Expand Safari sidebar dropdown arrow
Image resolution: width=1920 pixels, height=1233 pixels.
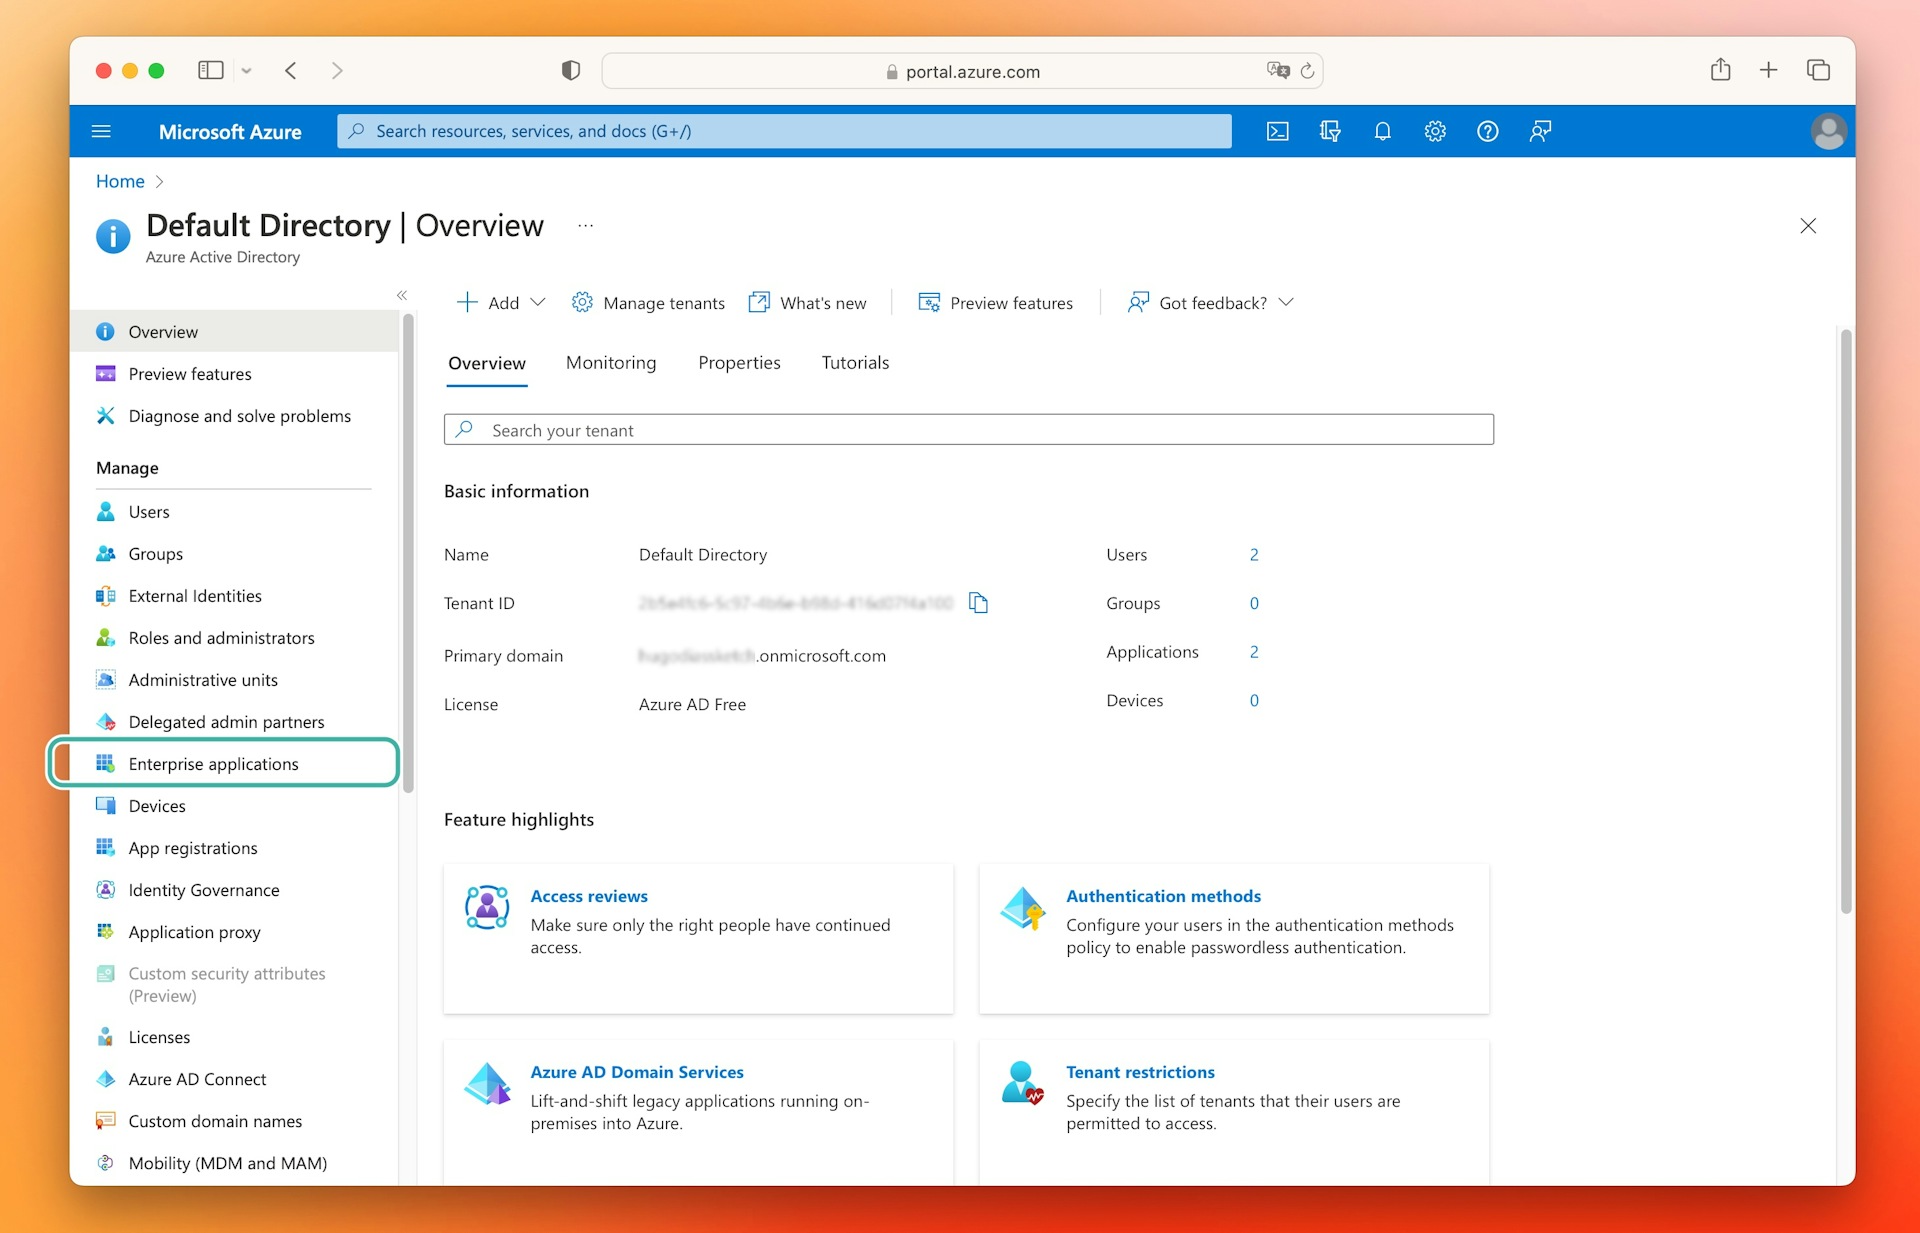tap(246, 71)
